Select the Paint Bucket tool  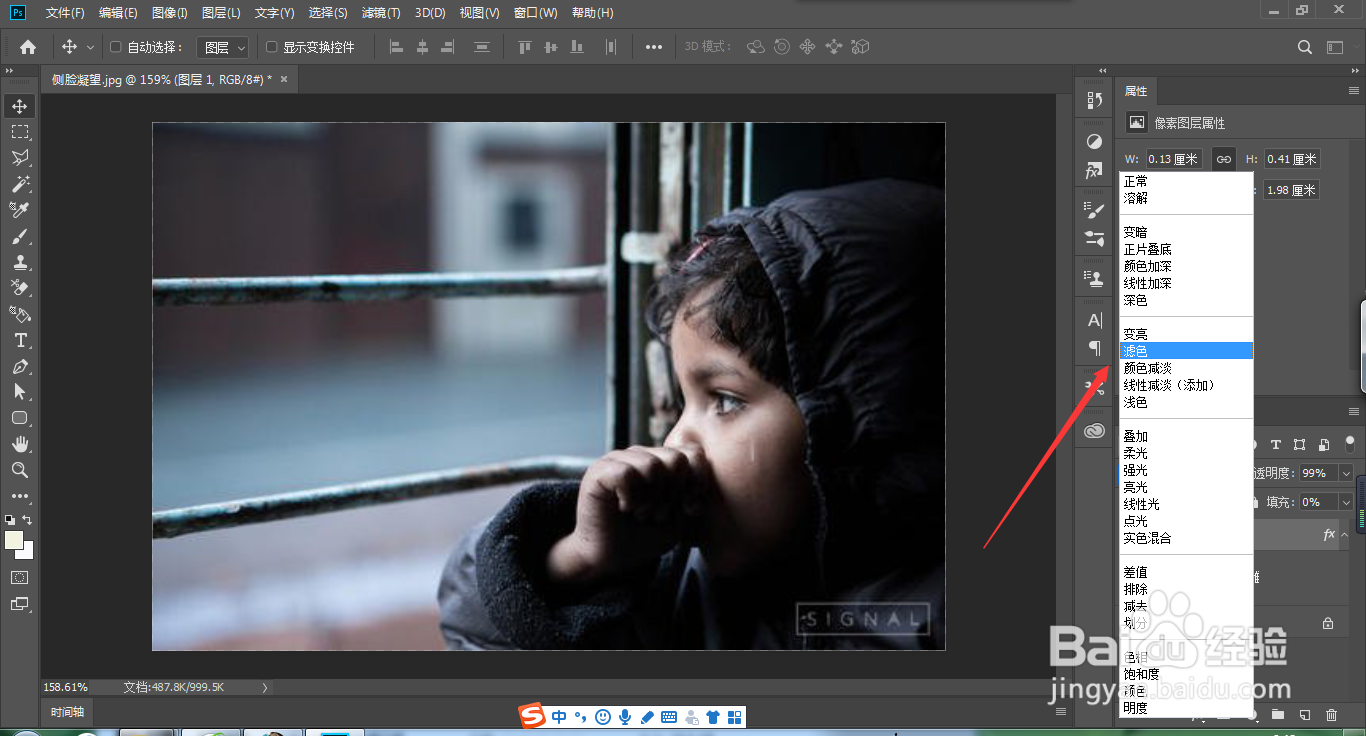20,314
